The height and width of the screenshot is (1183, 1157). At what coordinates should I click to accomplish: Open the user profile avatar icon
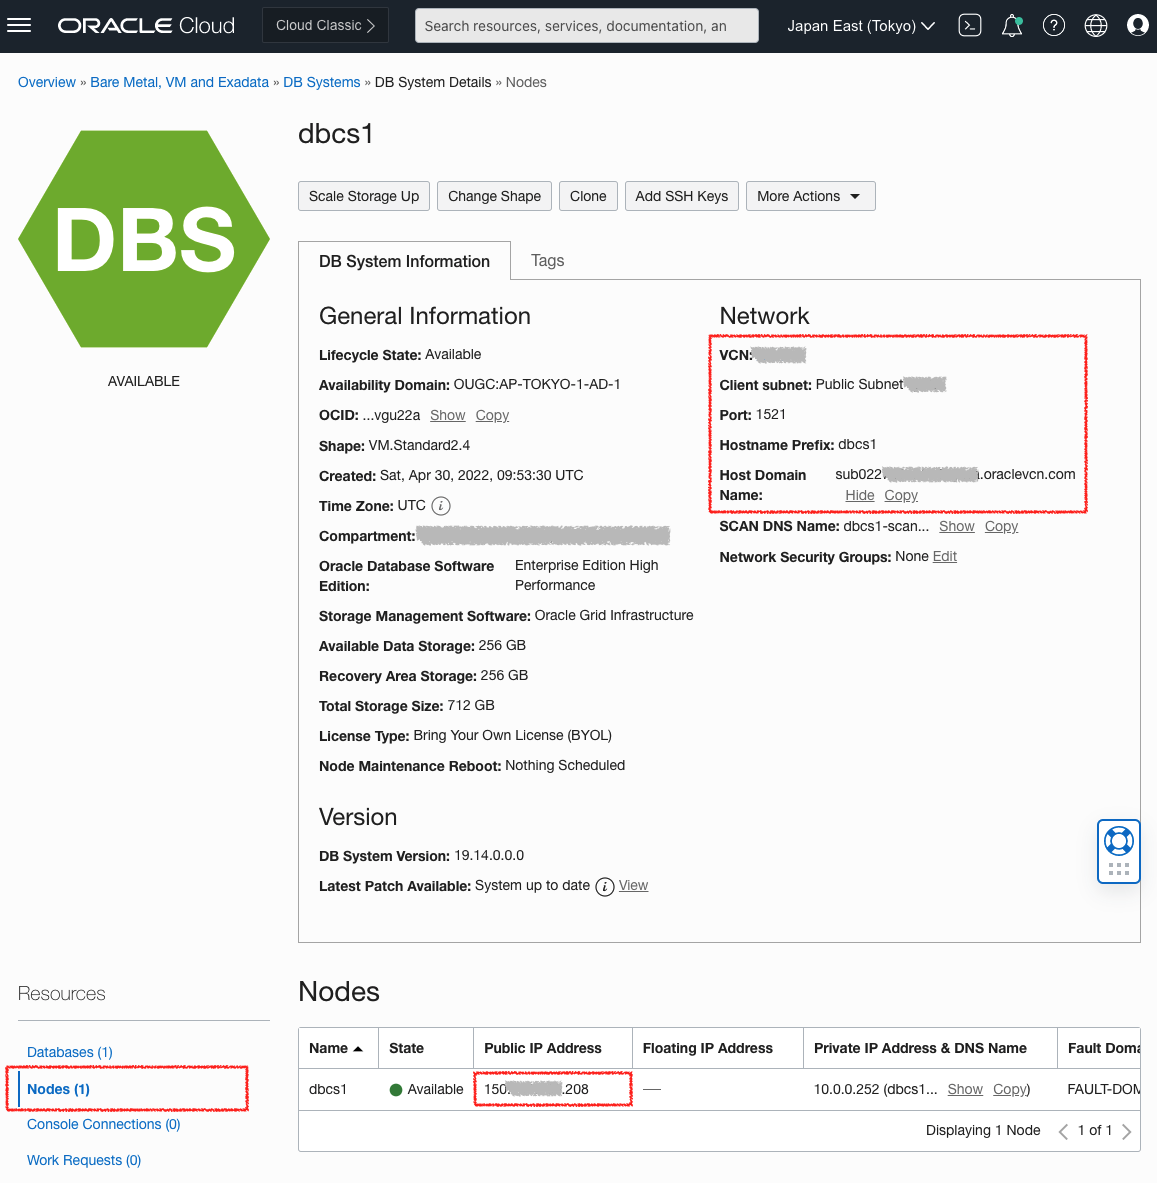point(1137,26)
